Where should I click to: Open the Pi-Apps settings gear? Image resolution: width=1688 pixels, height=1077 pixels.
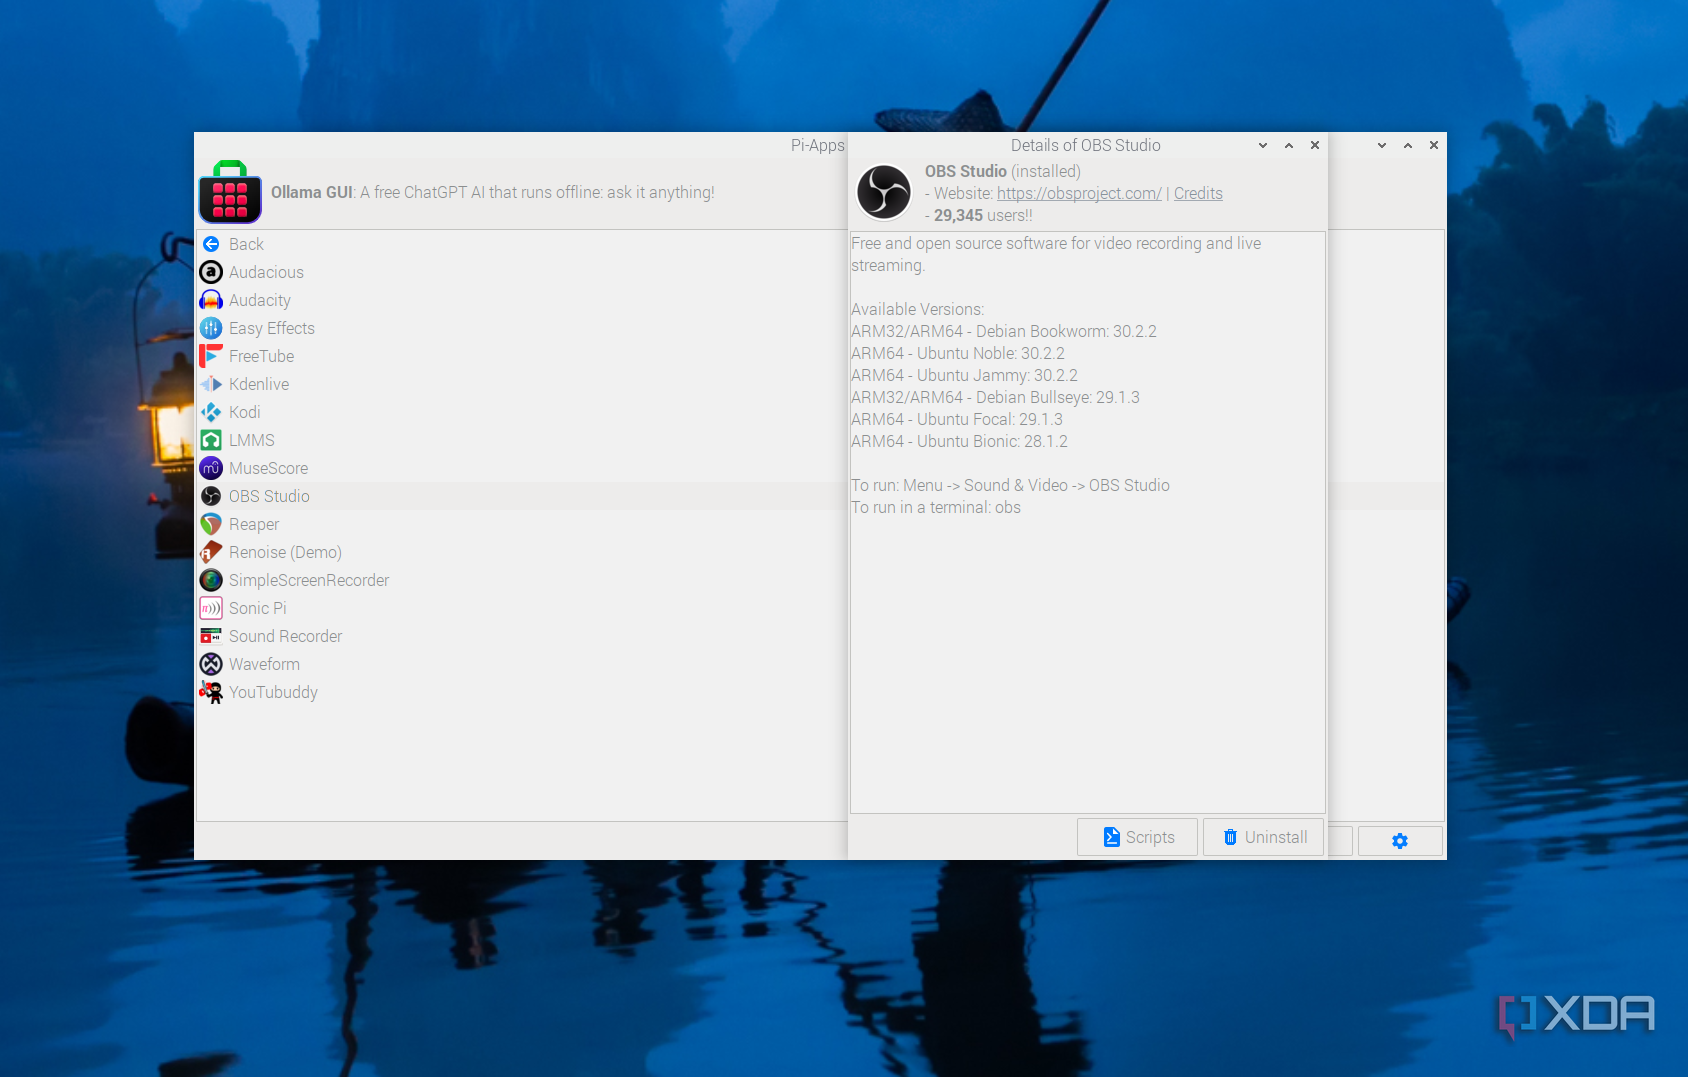[x=1400, y=841]
